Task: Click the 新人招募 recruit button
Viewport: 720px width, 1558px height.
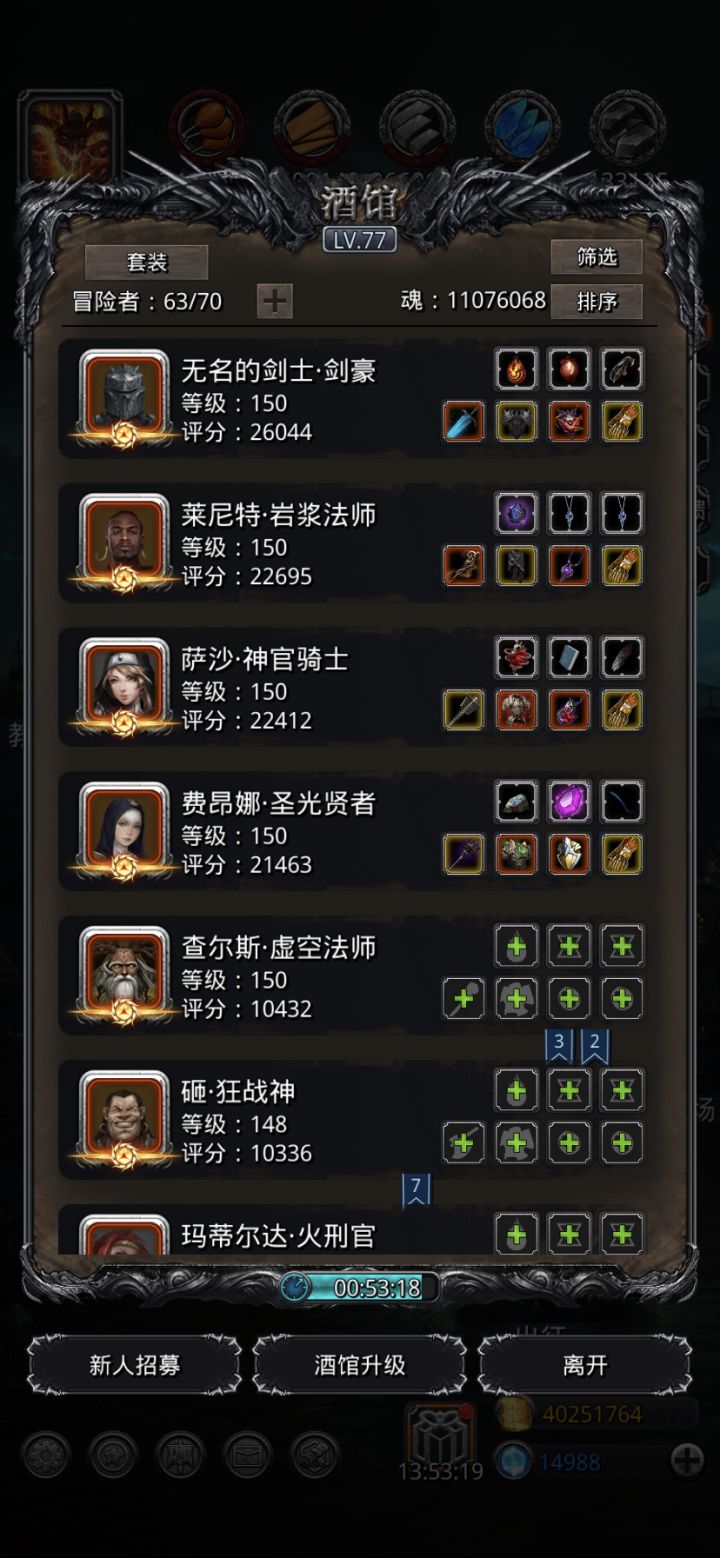Action: pos(135,1365)
